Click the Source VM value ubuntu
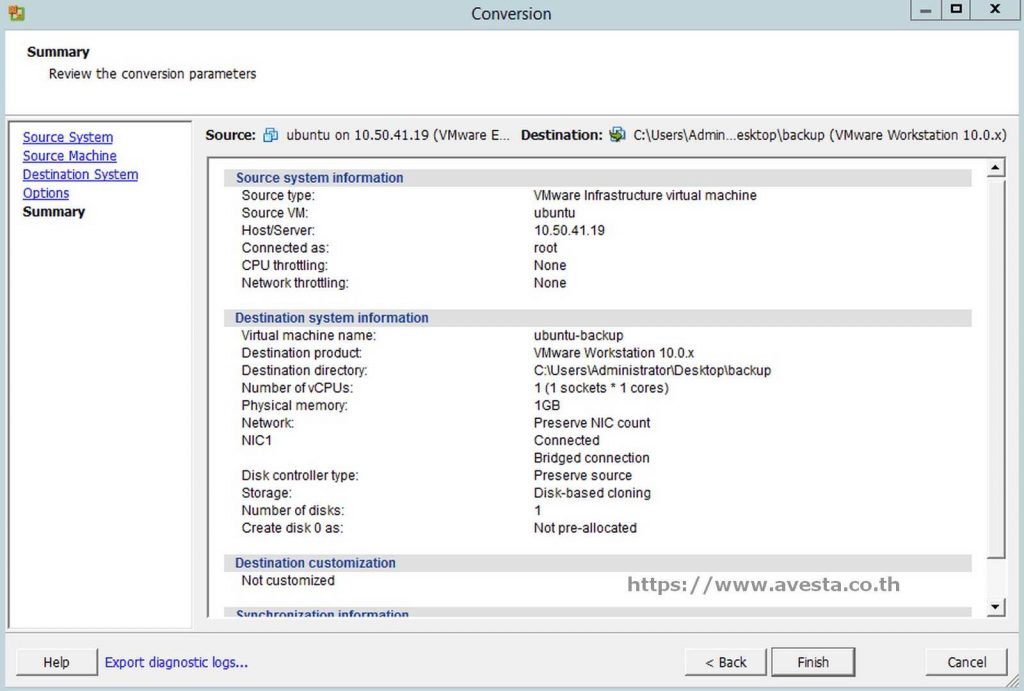Screen dimensions: 1024x691 point(554,213)
